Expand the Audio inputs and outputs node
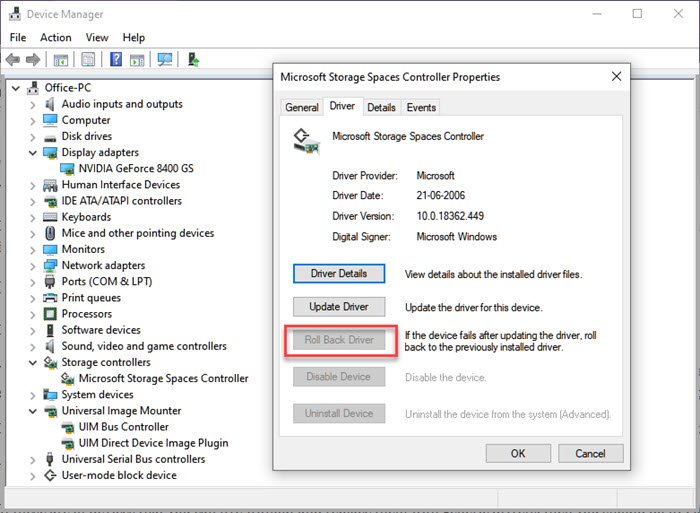 (x=33, y=105)
